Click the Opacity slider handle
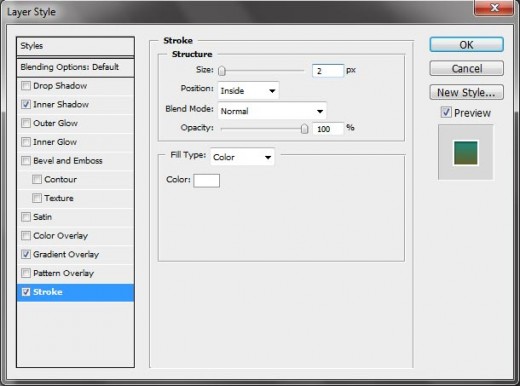520x386 pixels. (304, 129)
